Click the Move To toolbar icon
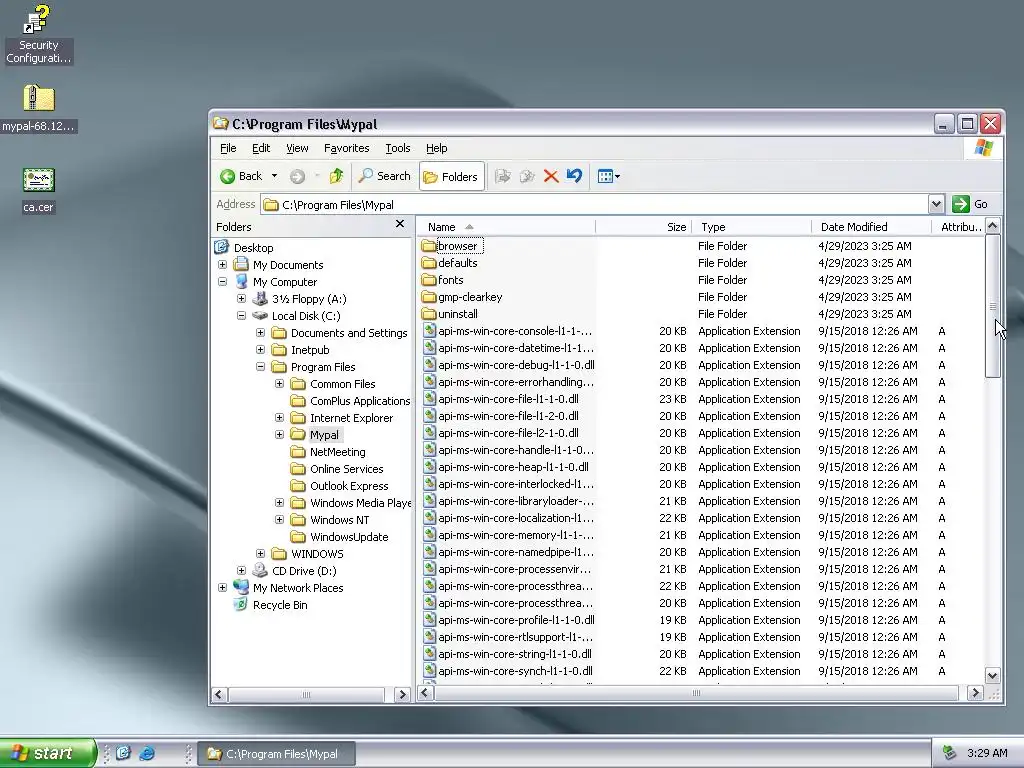Image resolution: width=1024 pixels, height=768 pixels. click(x=502, y=176)
